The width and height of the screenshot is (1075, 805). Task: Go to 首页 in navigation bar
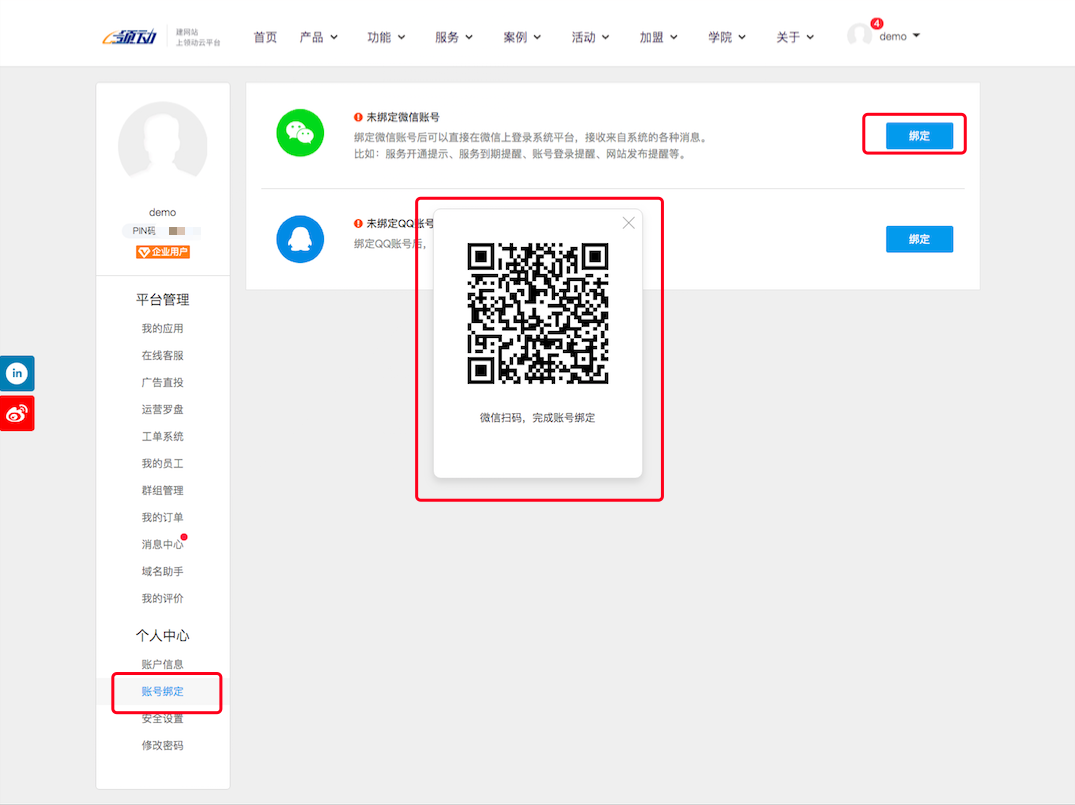pos(265,37)
